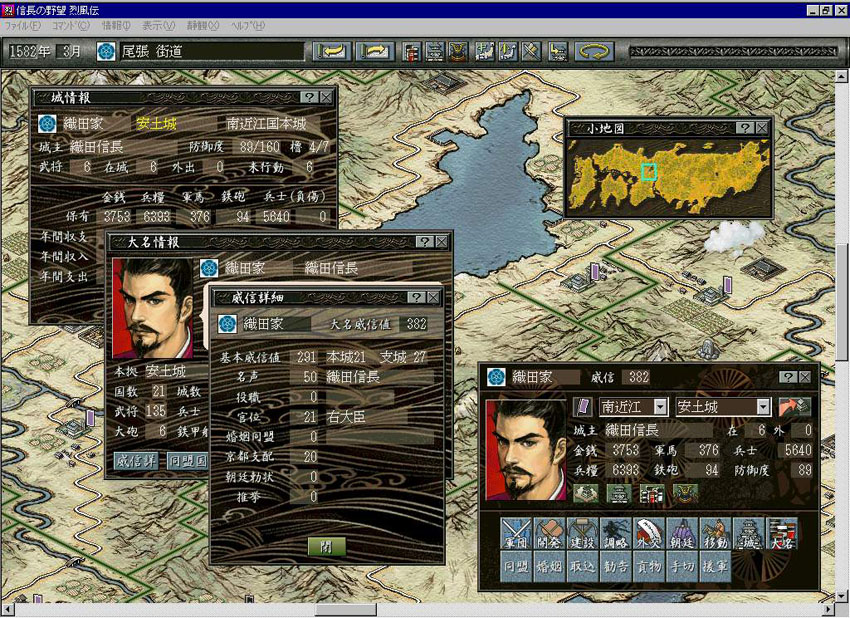Expand the 安土城 castle dropdown
Viewport: 850px width, 618px height.
(x=764, y=407)
